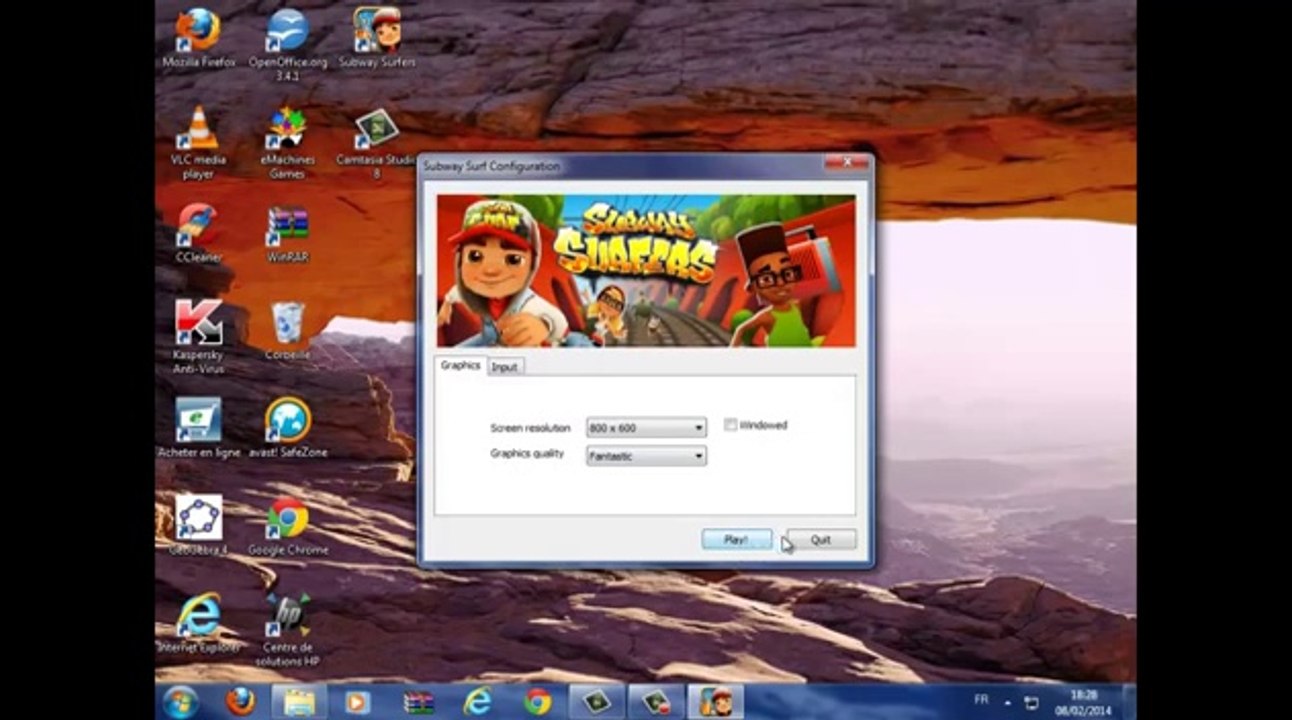
Task: Select the GeoGebra 4 desktop icon
Action: pyautogui.click(x=198, y=525)
